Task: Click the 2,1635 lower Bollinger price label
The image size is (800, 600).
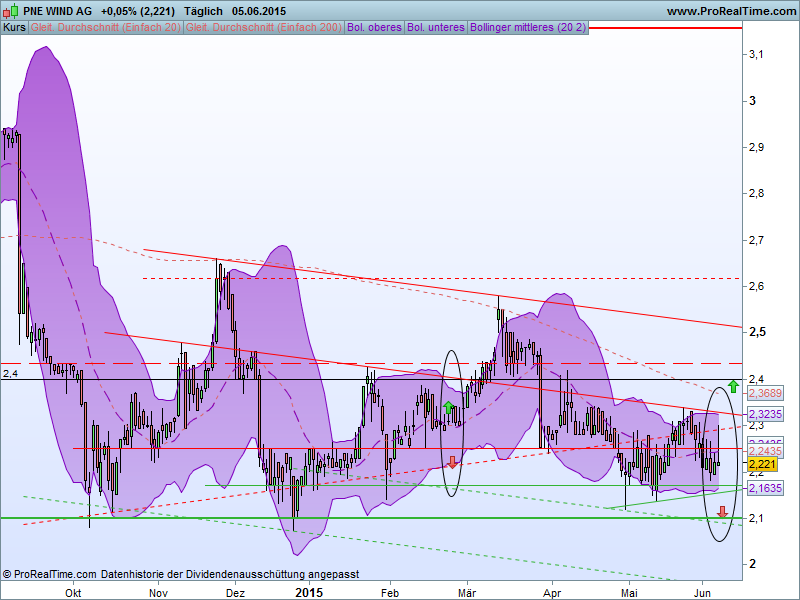Action: [x=765, y=488]
